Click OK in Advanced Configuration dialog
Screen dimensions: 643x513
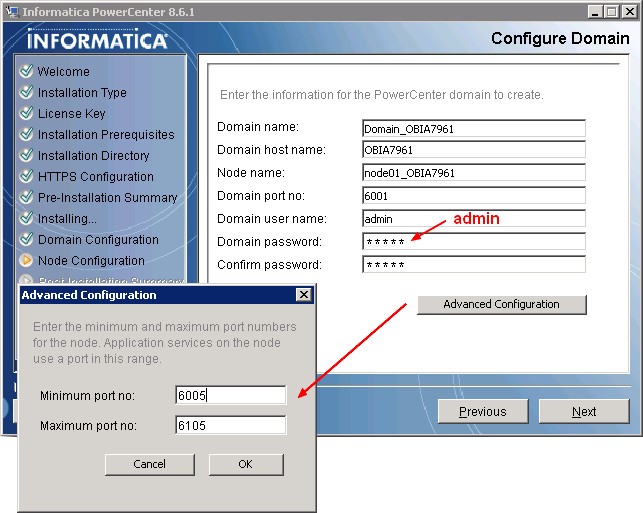pos(246,464)
